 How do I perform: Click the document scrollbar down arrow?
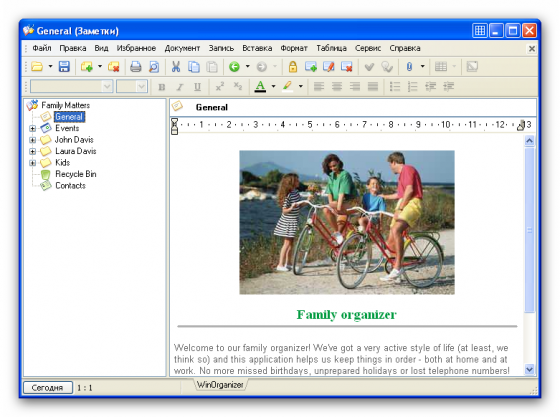(529, 369)
